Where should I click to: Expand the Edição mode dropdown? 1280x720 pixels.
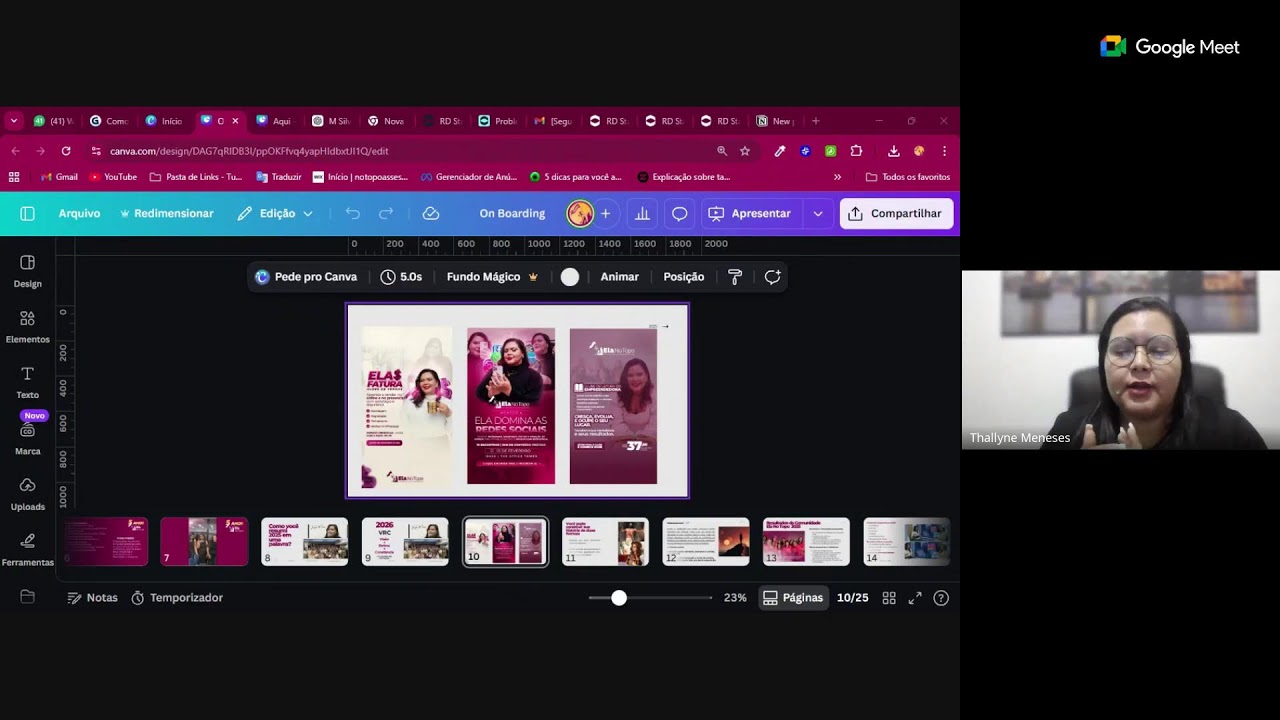coord(275,213)
